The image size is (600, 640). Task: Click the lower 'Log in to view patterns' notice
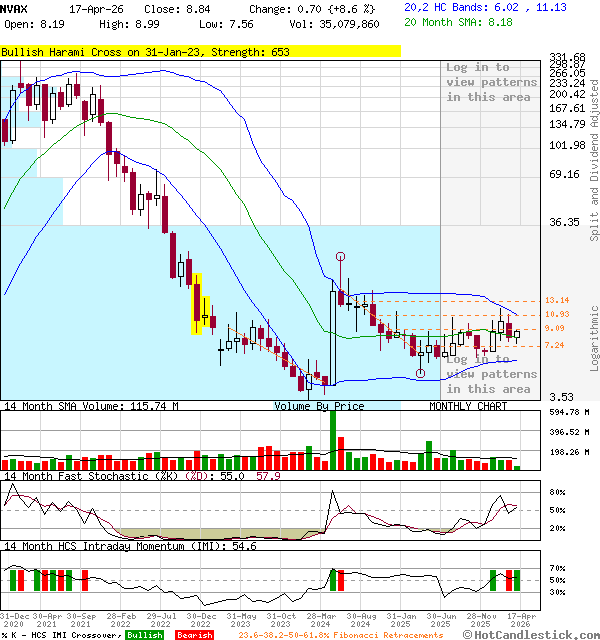pyautogui.click(x=489, y=374)
